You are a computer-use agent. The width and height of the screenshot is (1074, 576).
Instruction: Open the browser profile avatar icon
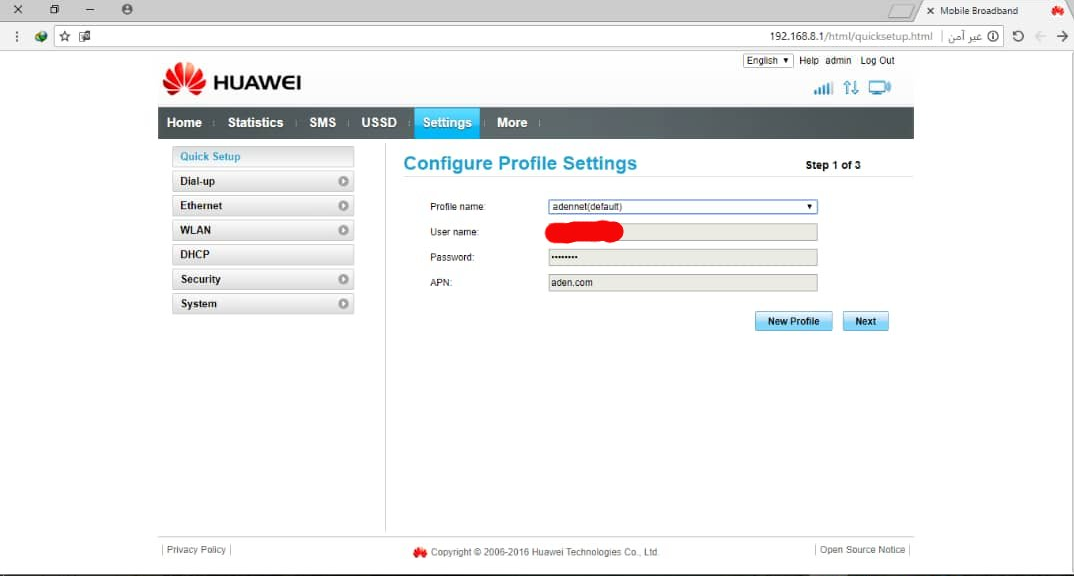click(x=127, y=10)
